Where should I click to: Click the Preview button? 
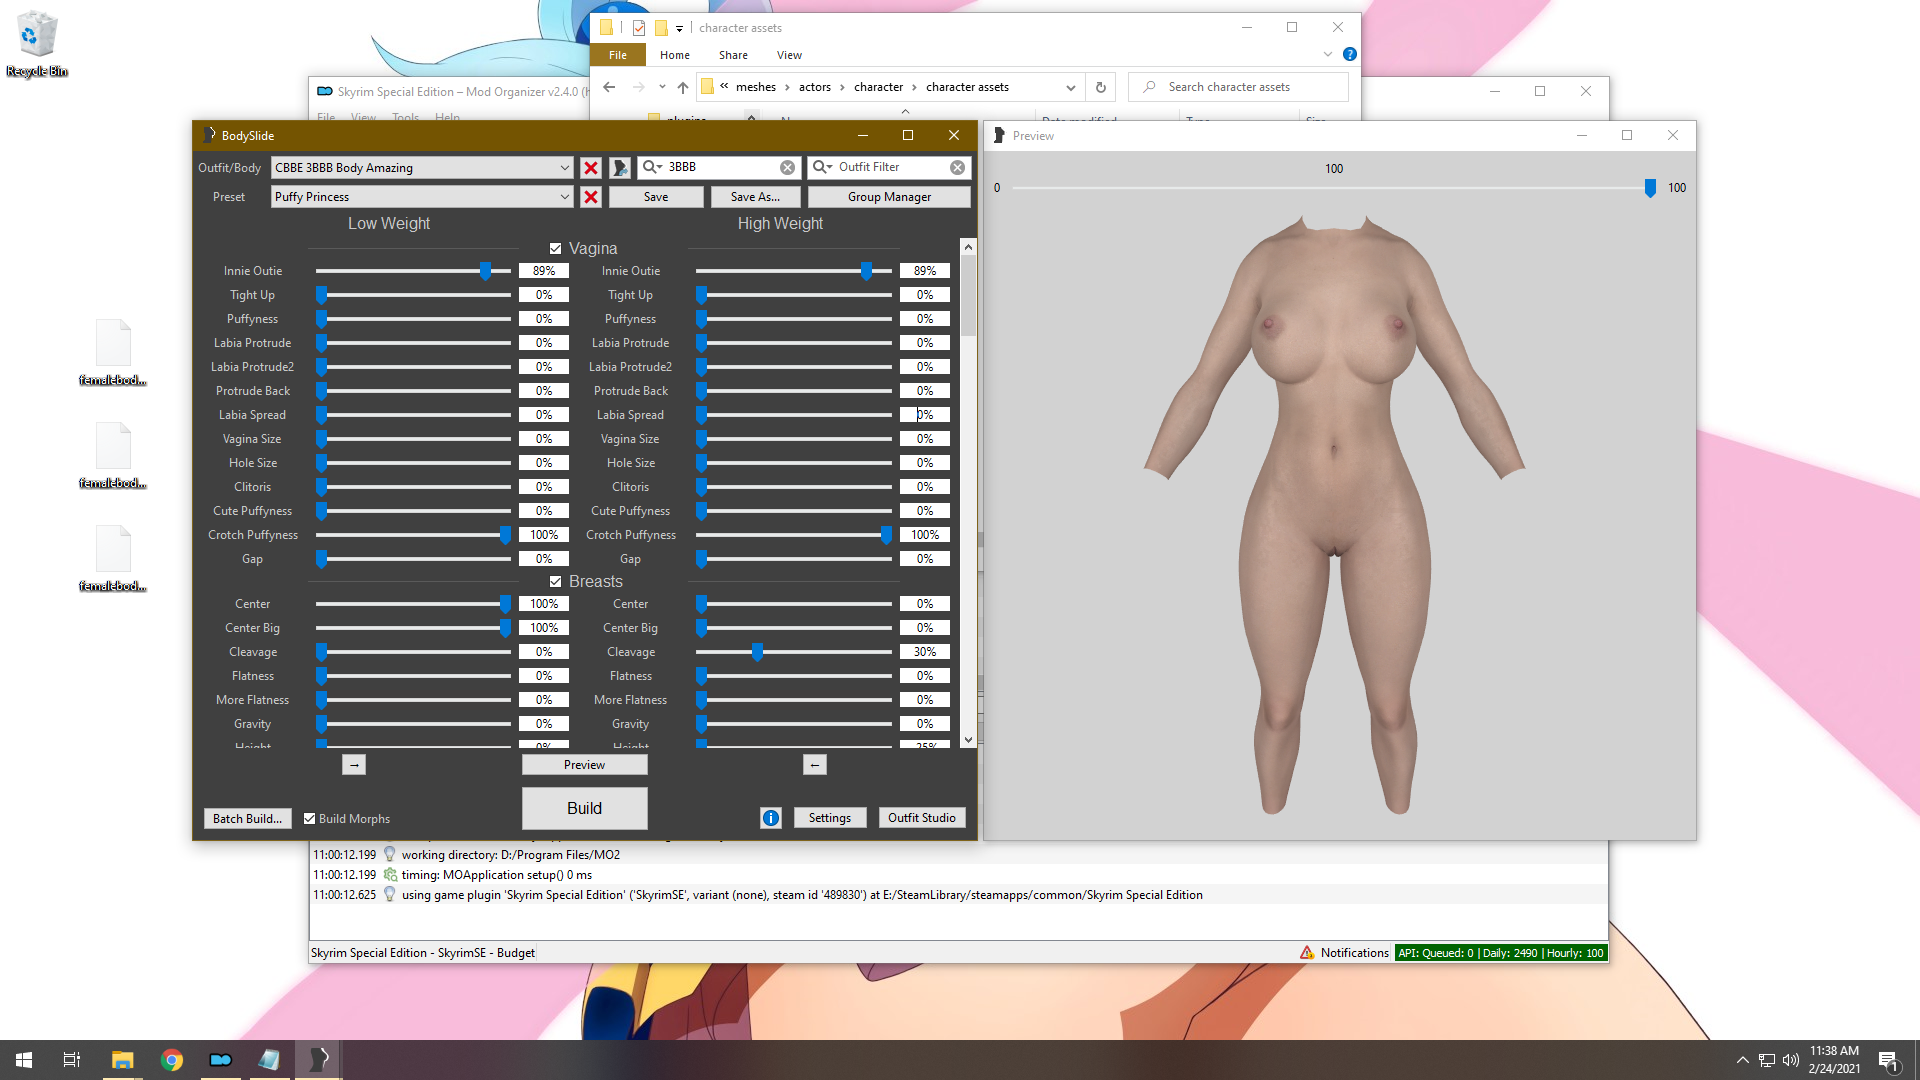coord(584,765)
